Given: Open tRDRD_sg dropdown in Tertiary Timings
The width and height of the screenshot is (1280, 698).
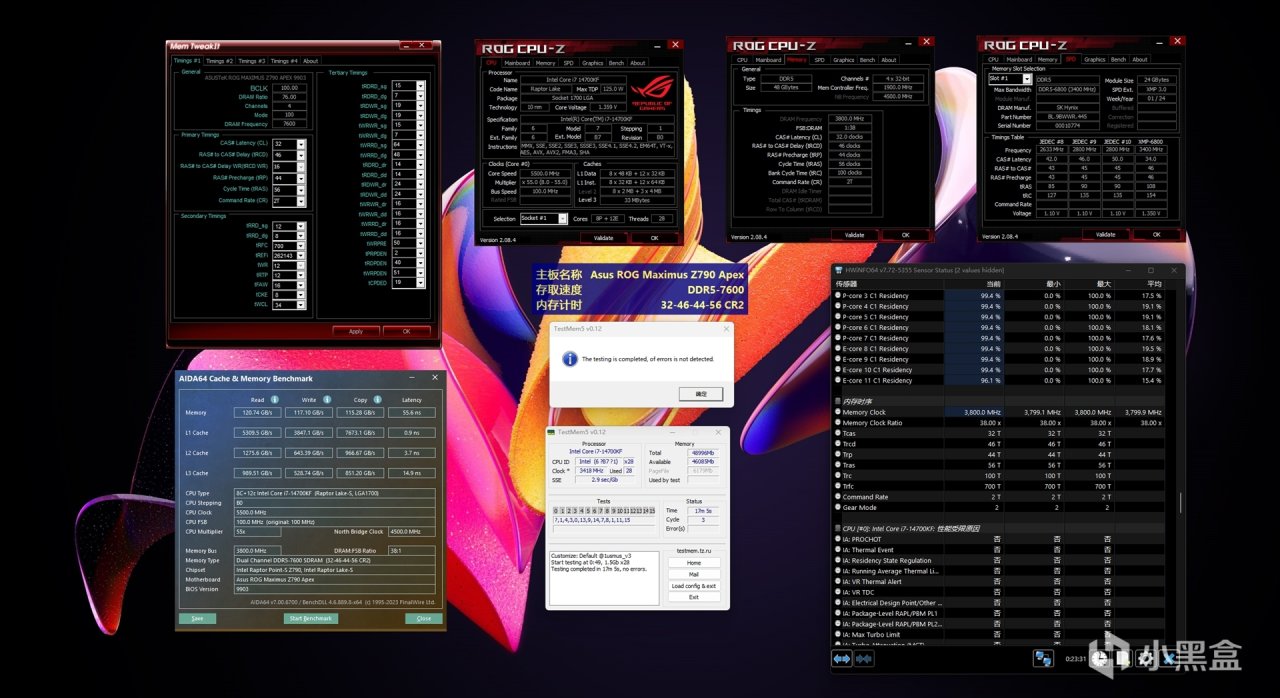Looking at the screenshot, I should pos(420,86).
